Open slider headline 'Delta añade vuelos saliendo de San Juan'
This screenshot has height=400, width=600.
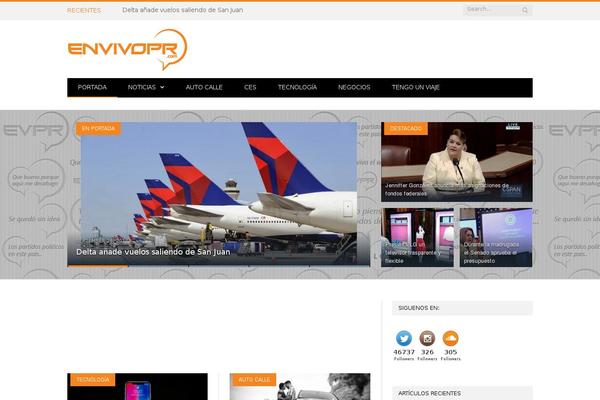153,252
